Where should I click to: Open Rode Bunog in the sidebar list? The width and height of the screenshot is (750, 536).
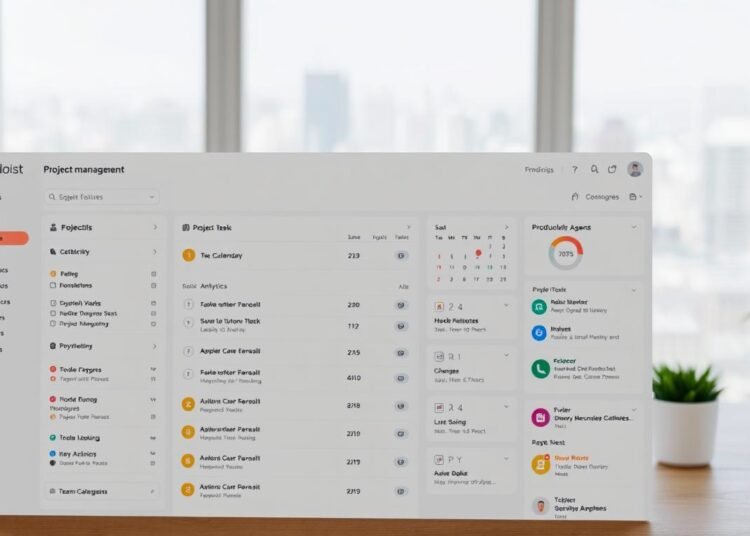(78, 399)
